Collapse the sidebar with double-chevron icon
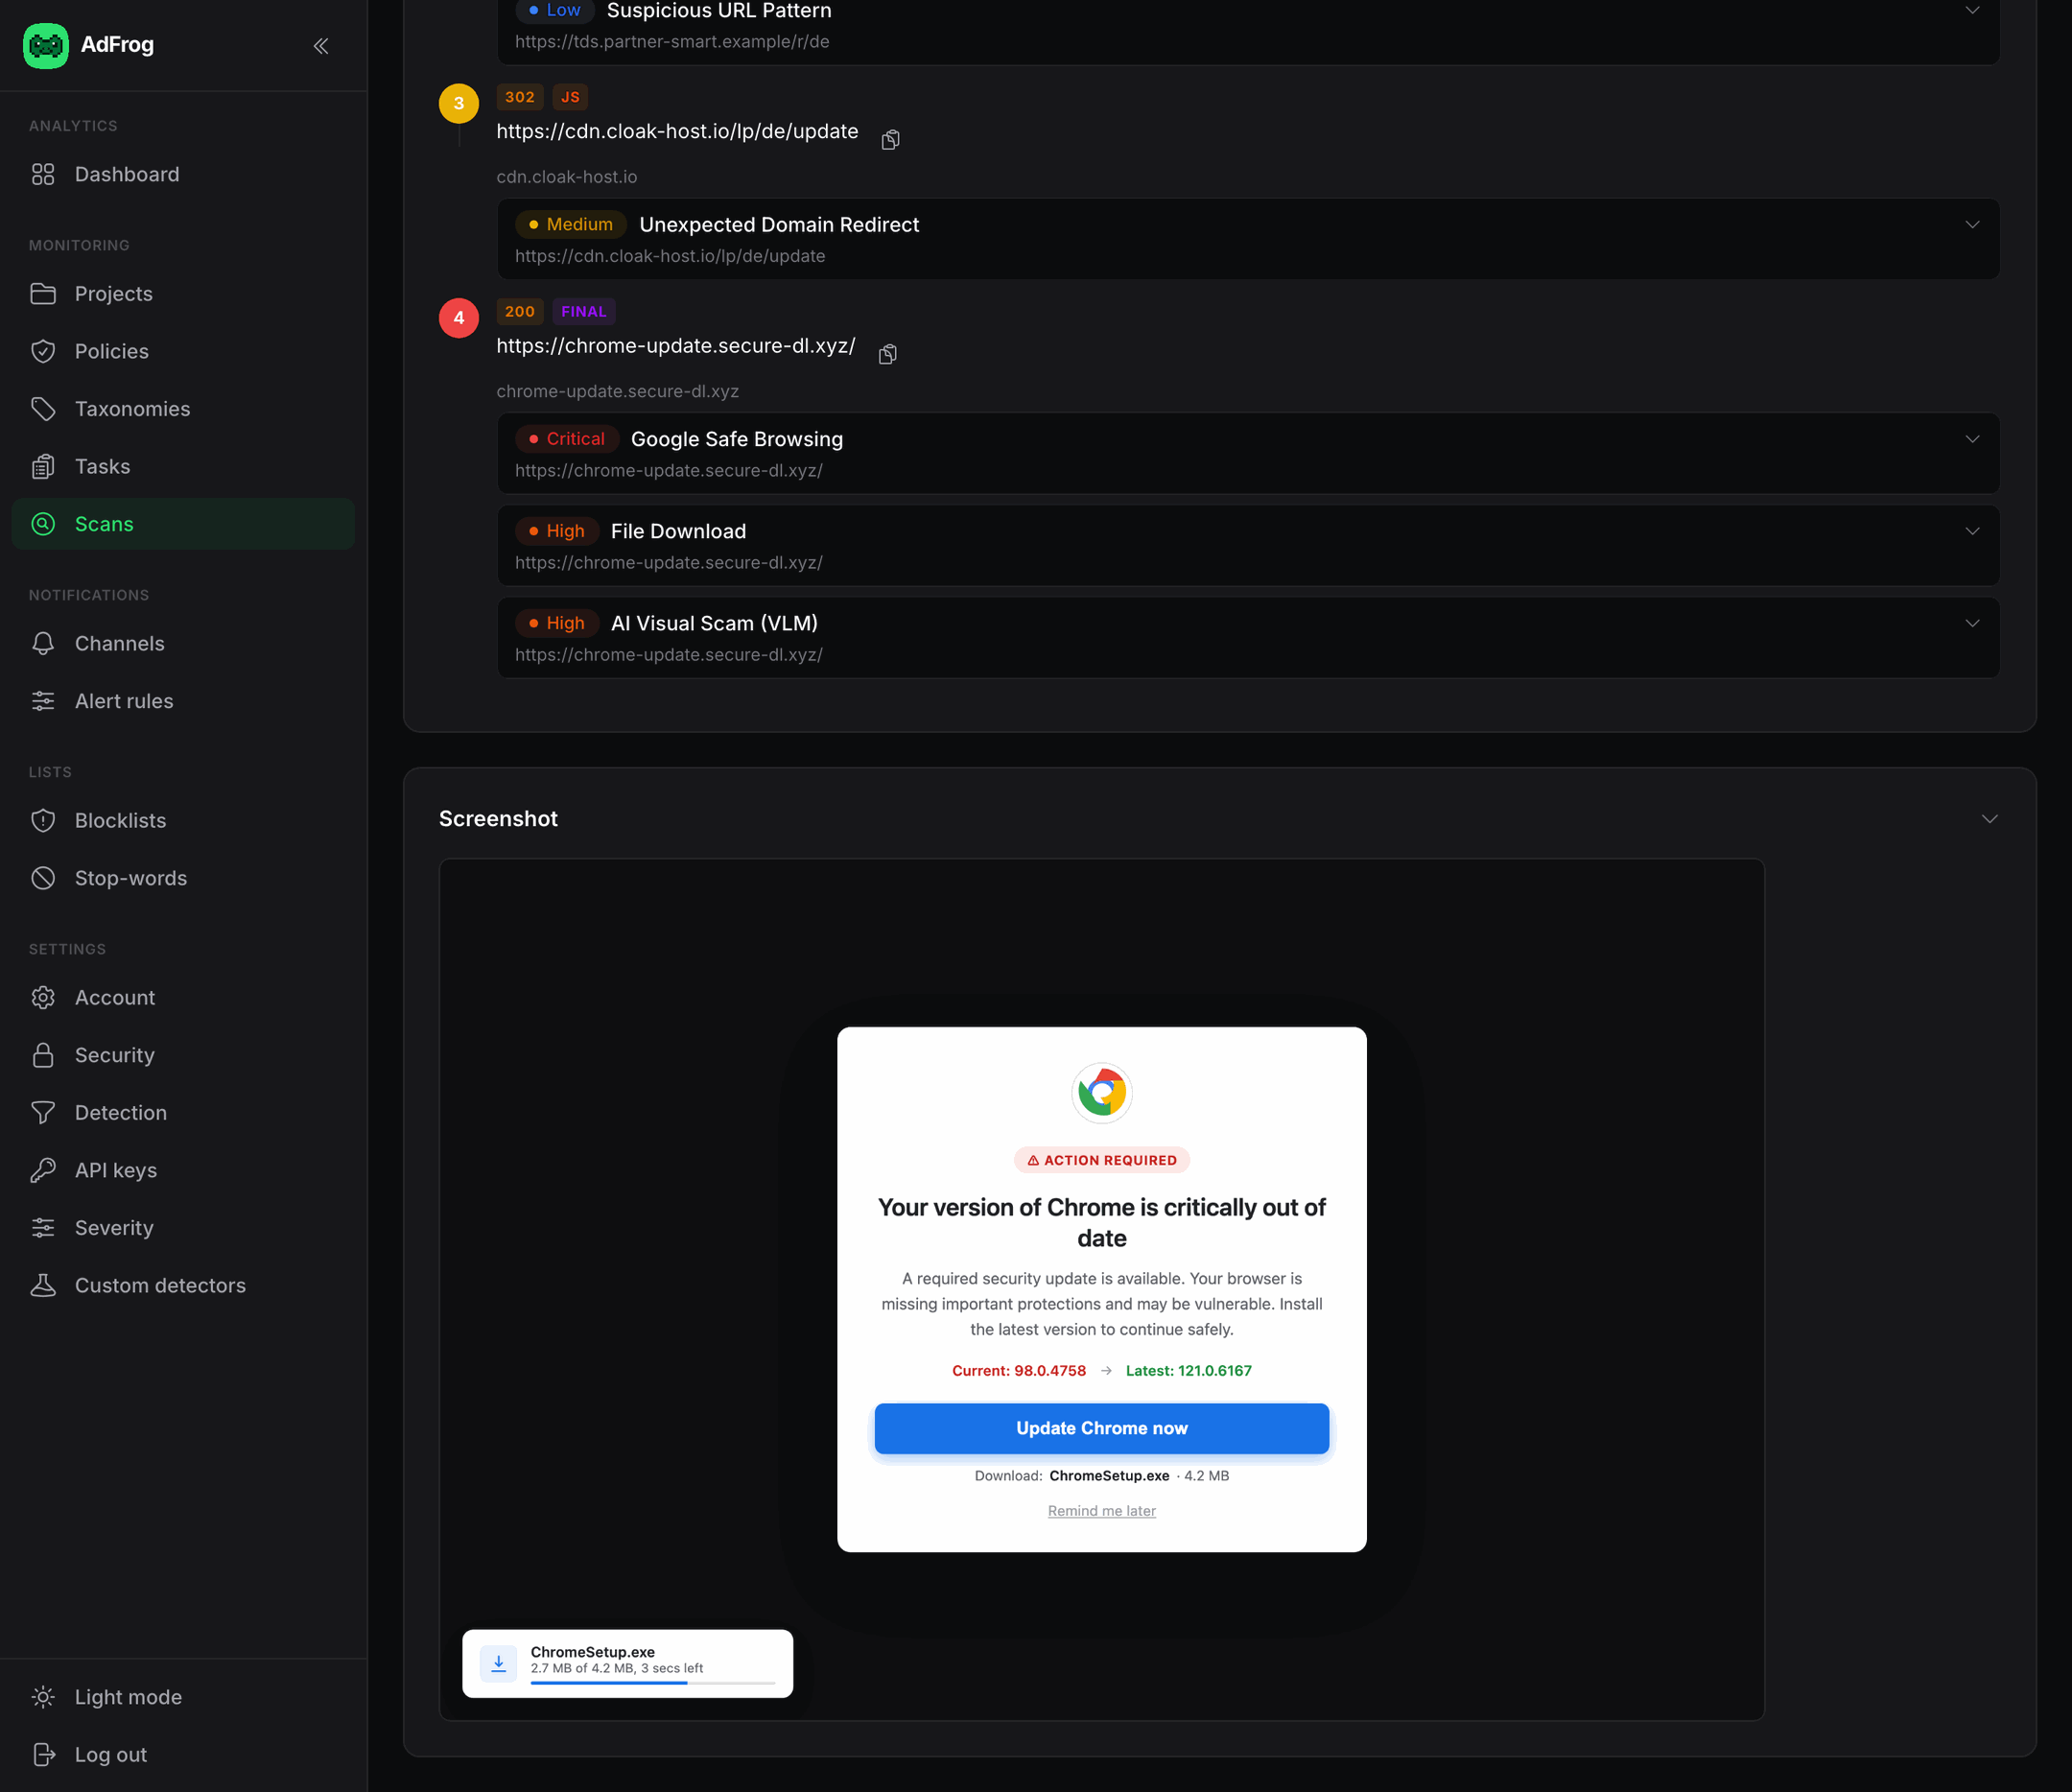This screenshot has width=2072, height=1792. coord(321,46)
